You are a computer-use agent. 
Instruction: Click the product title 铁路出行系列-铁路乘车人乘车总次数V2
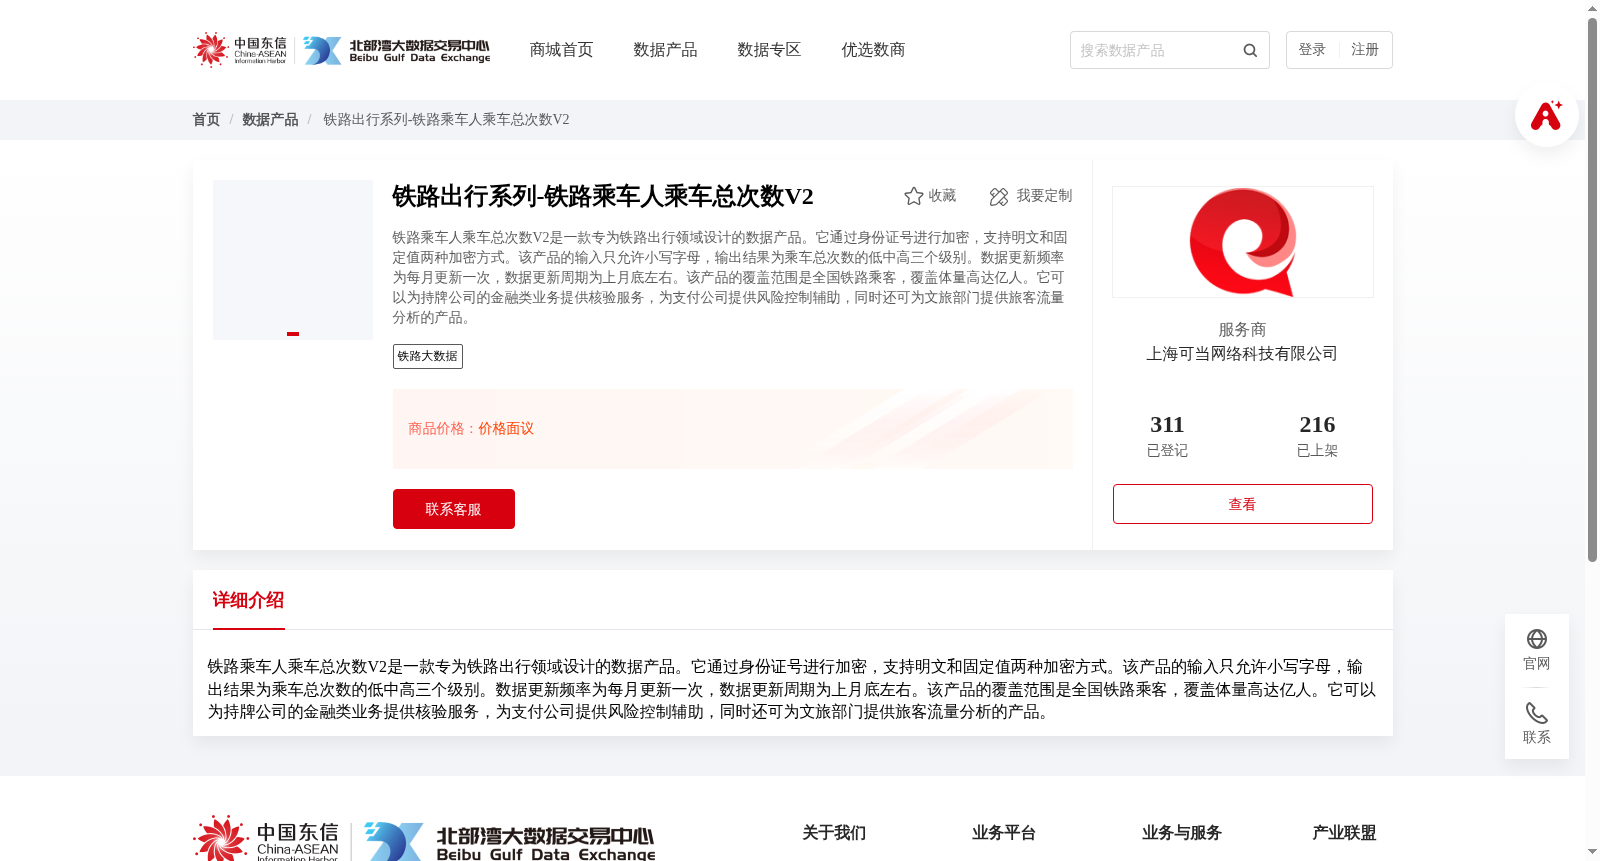(603, 196)
